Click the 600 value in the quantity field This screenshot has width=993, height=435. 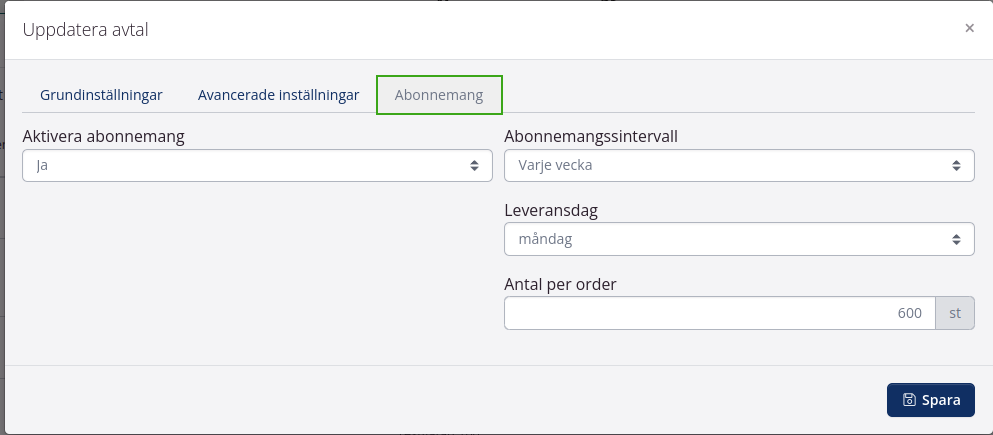pyautogui.click(x=909, y=313)
